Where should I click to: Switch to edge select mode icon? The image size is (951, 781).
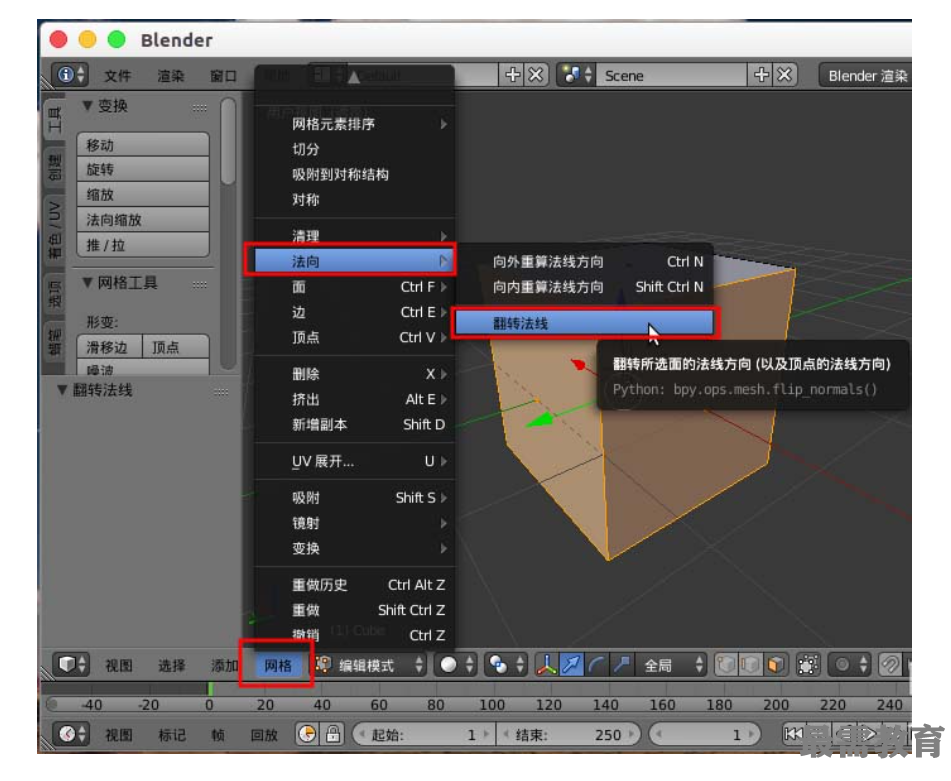pyautogui.click(x=750, y=665)
